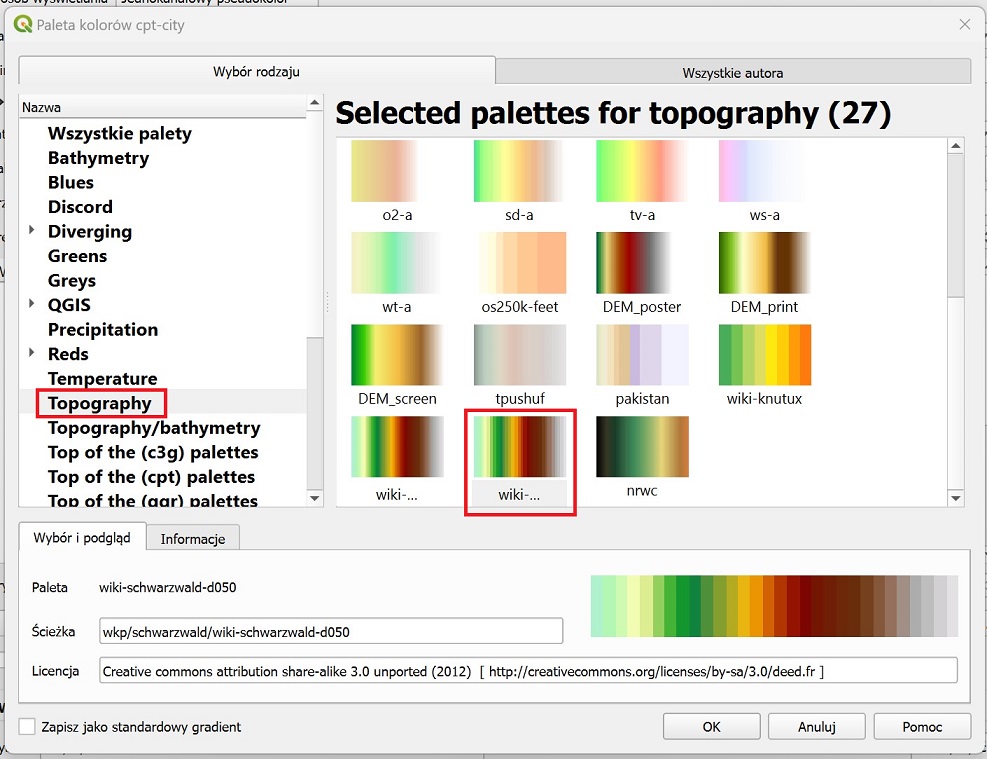Click scroll-up arrow of palette grid
Screen dimensions: 987x759
tap(956, 146)
